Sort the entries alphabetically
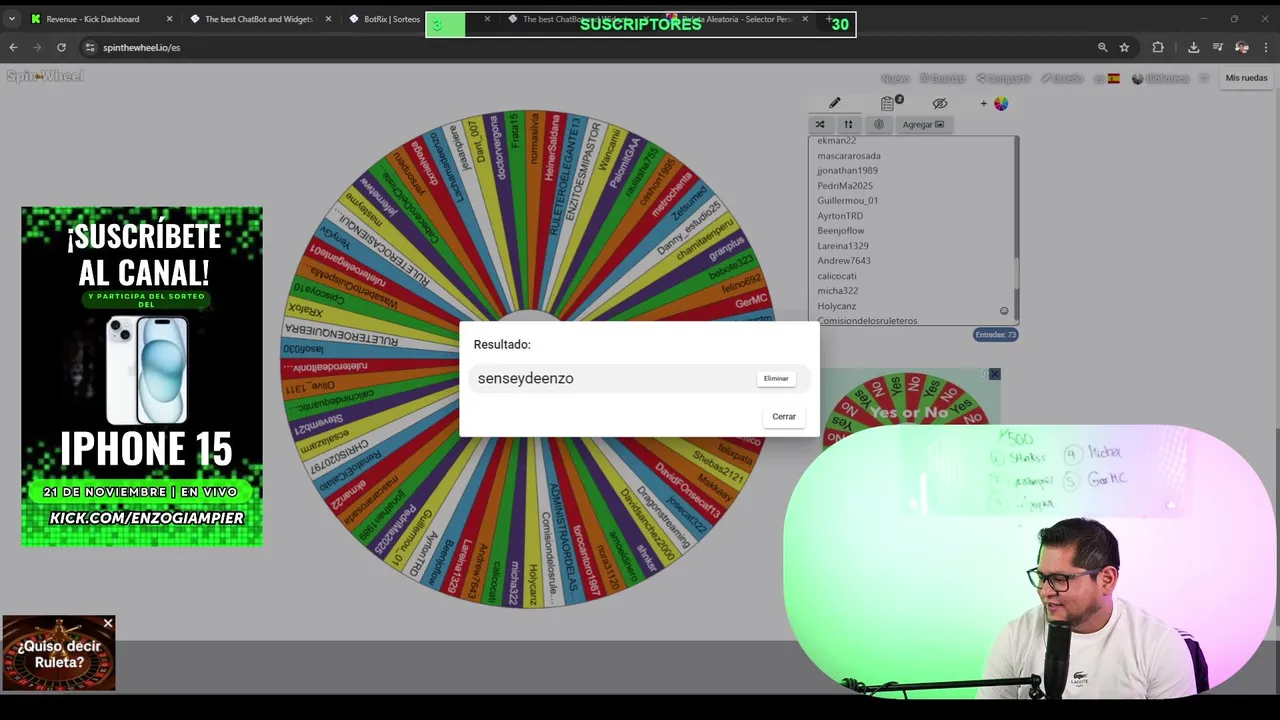 pos(848,124)
